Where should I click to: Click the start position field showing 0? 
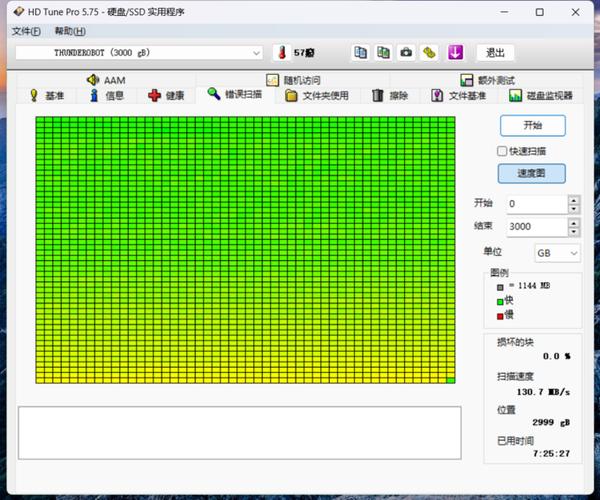pyautogui.click(x=537, y=204)
